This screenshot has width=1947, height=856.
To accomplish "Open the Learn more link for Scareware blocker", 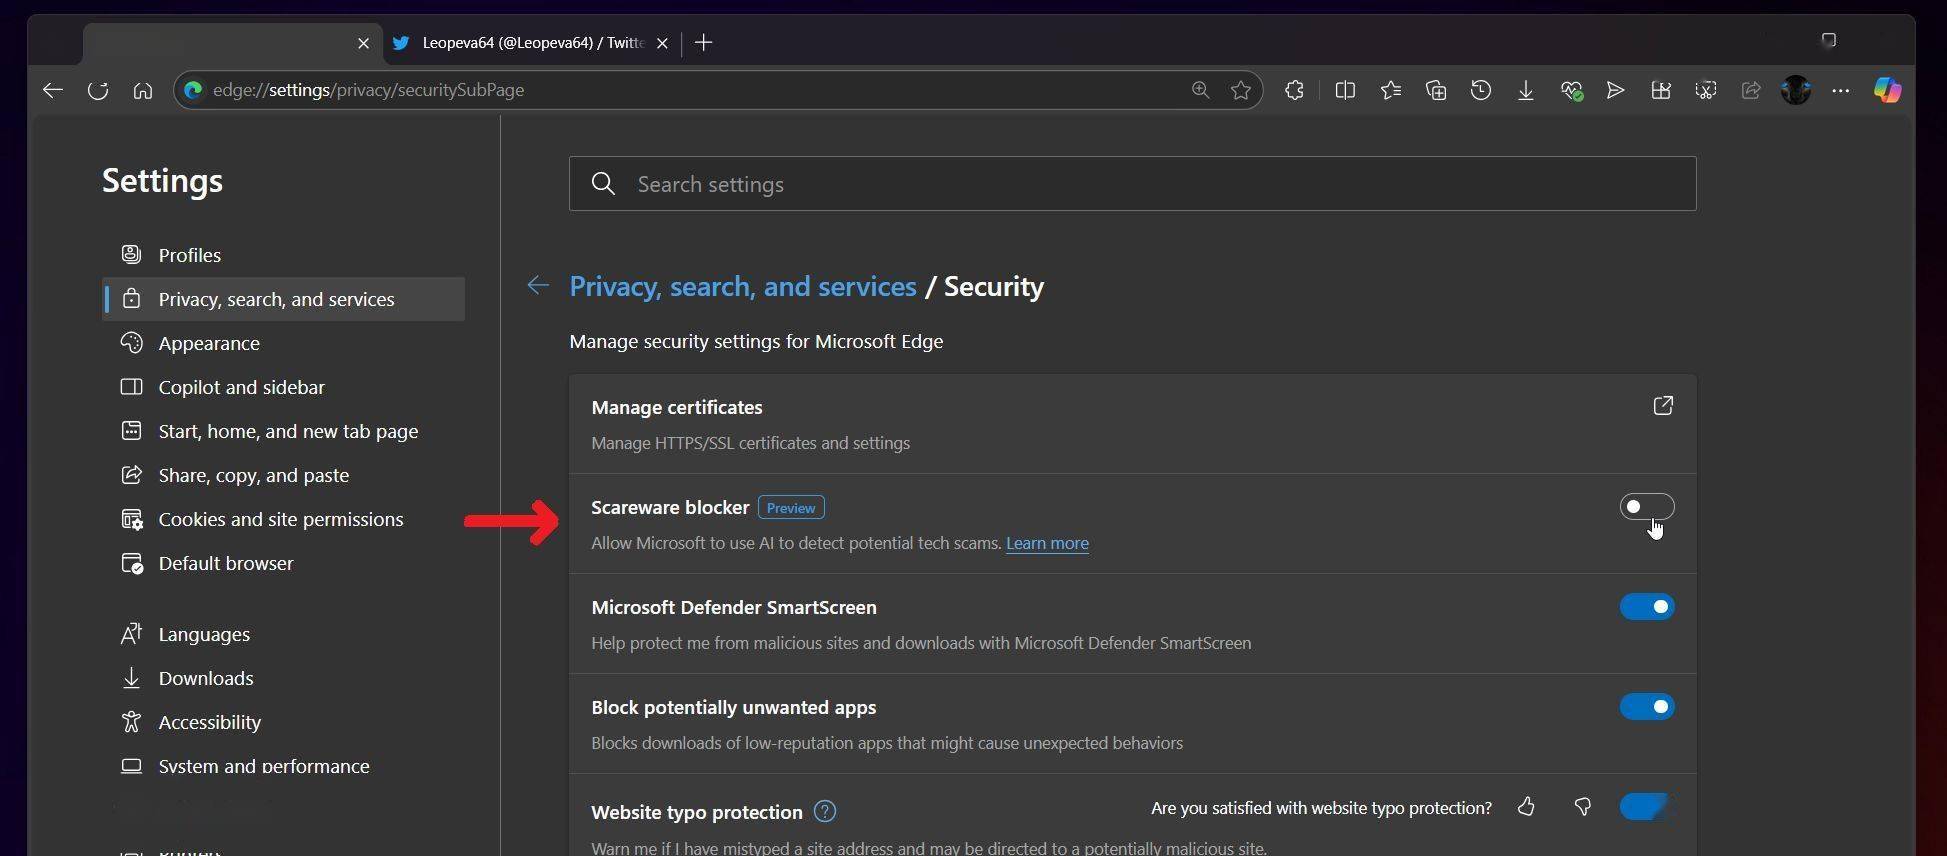I will click(x=1047, y=543).
